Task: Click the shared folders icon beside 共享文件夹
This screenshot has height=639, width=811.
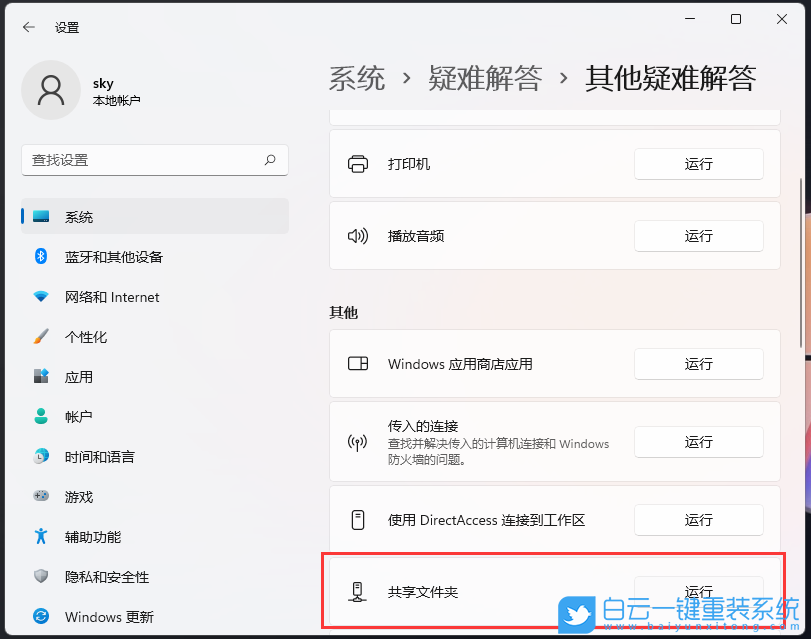Action: click(357, 592)
